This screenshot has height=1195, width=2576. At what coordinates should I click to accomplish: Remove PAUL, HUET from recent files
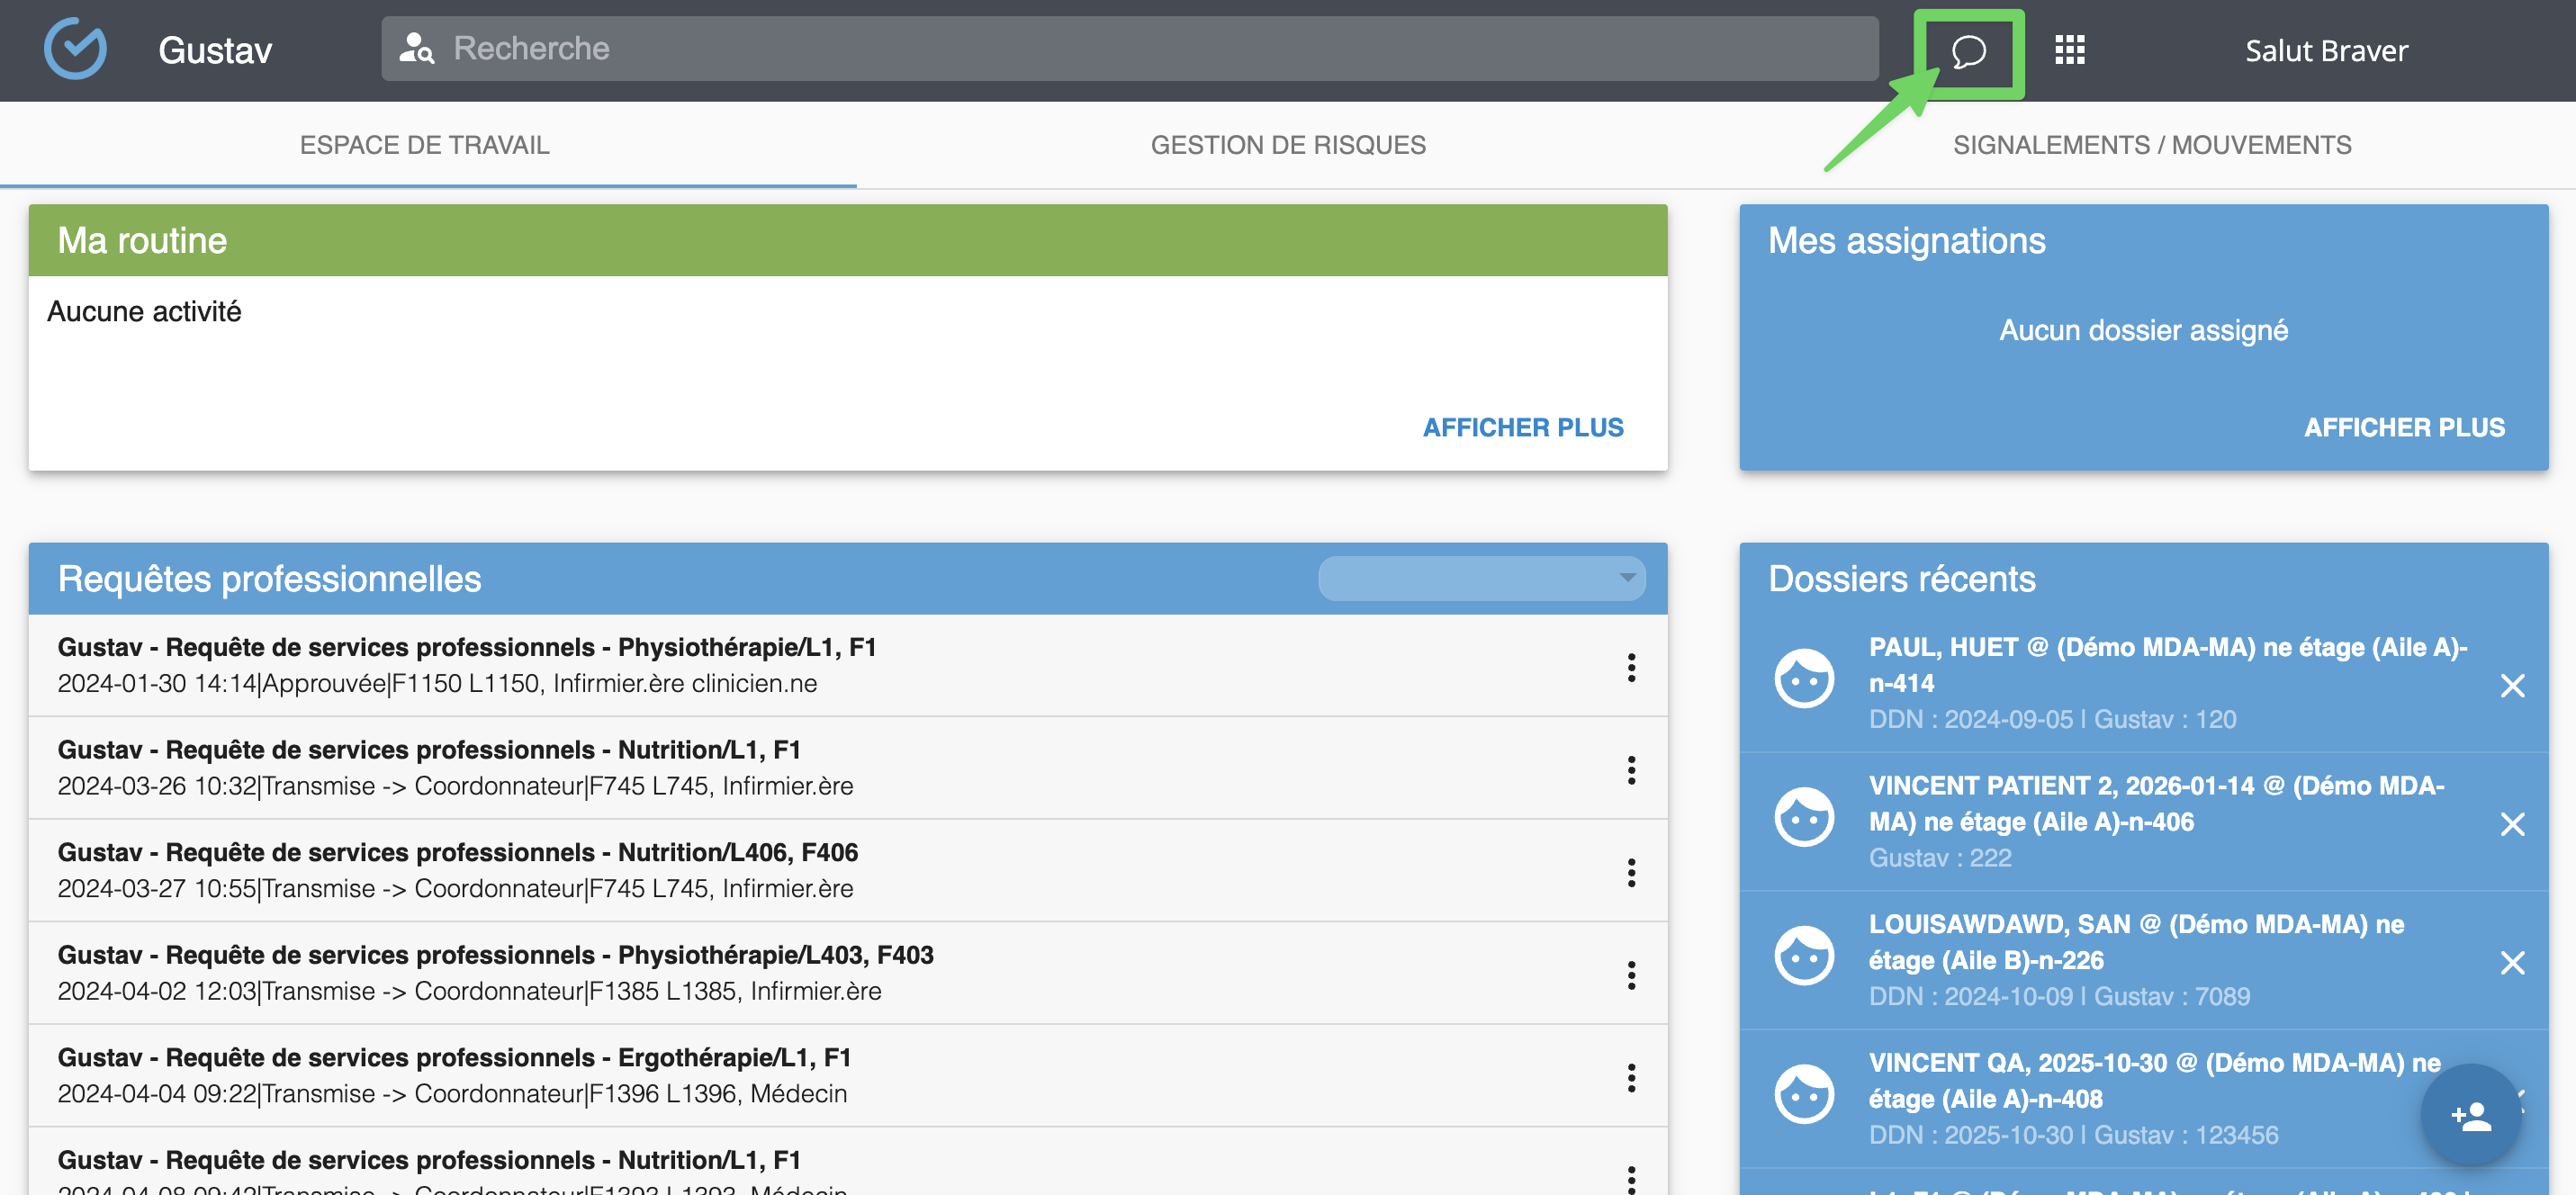point(2511,685)
